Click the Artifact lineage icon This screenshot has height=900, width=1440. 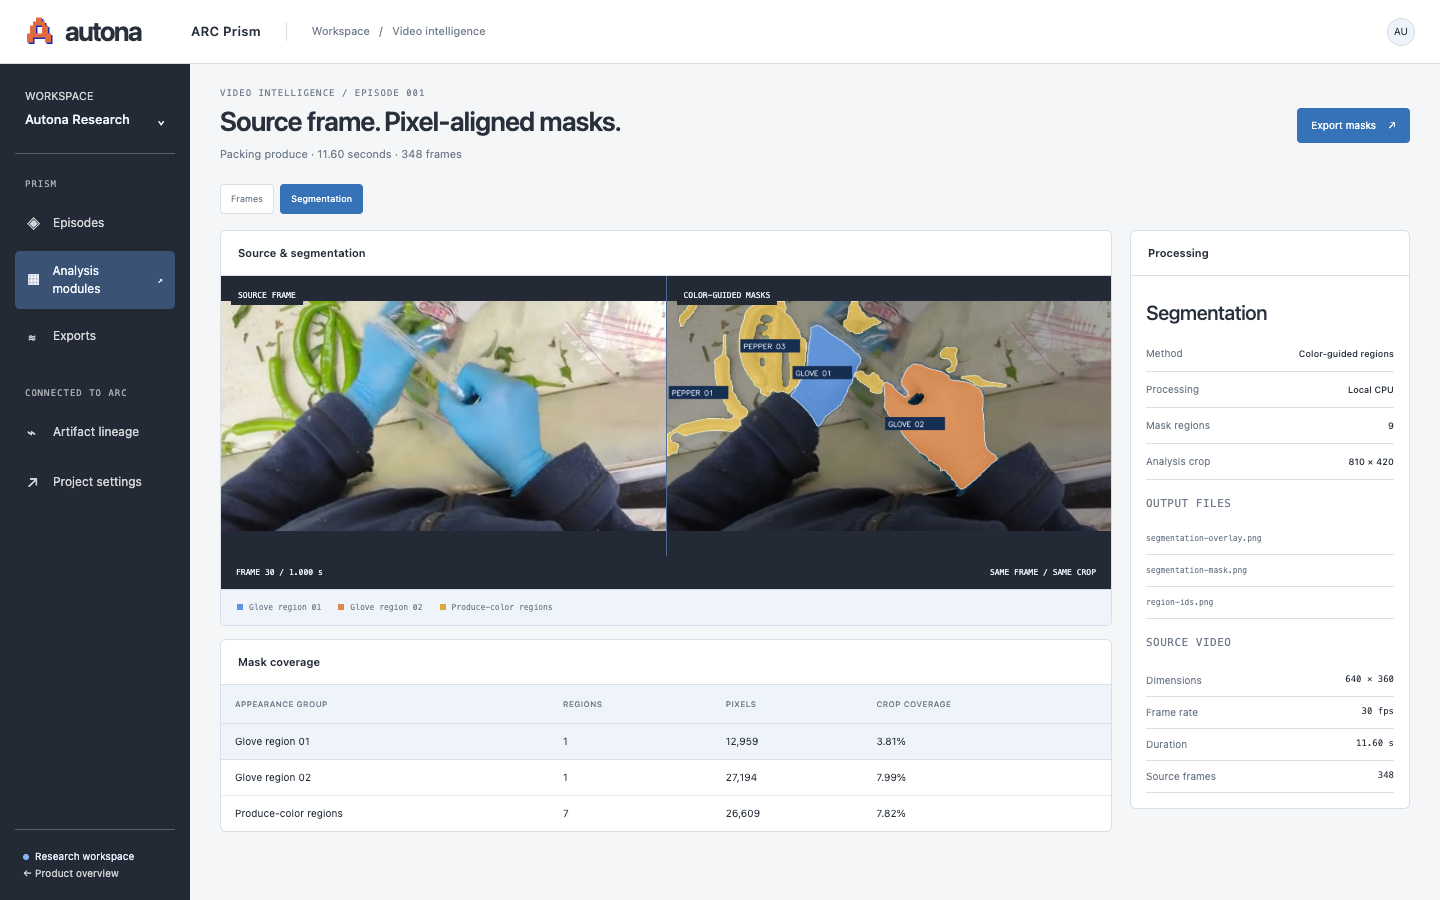(32, 433)
